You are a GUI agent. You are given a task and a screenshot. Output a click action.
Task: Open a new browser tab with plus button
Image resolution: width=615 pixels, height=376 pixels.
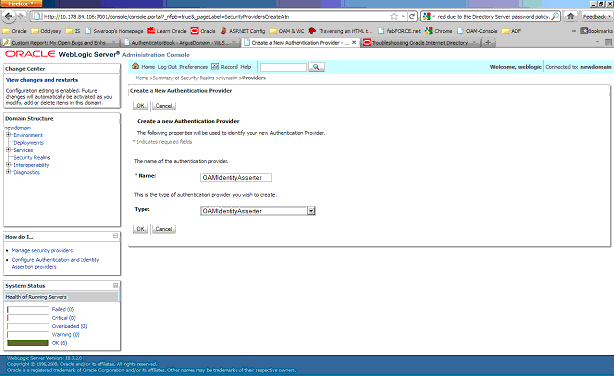[x=488, y=42]
